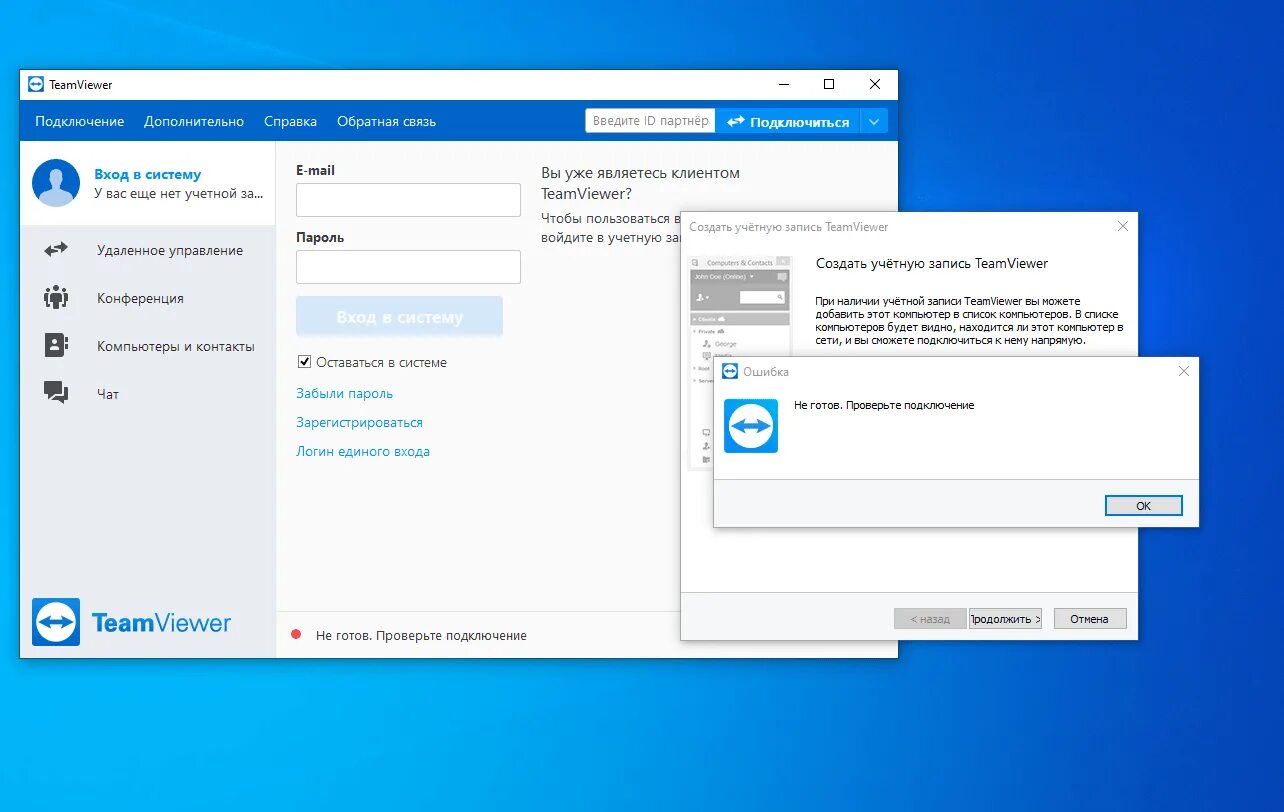Click the У вас еще нет учетной записи text
Viewport: 1284px width, 812px height.
click(179, 193)
